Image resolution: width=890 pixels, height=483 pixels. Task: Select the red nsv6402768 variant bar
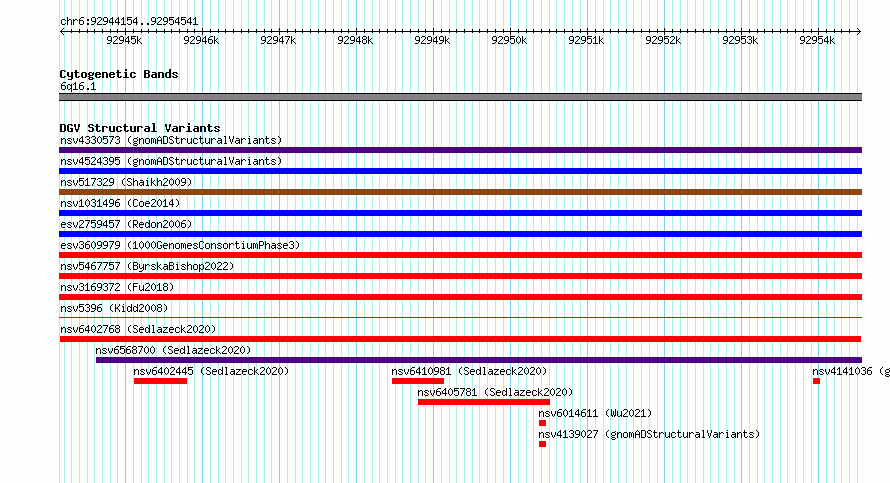click(x=460, y=339)
